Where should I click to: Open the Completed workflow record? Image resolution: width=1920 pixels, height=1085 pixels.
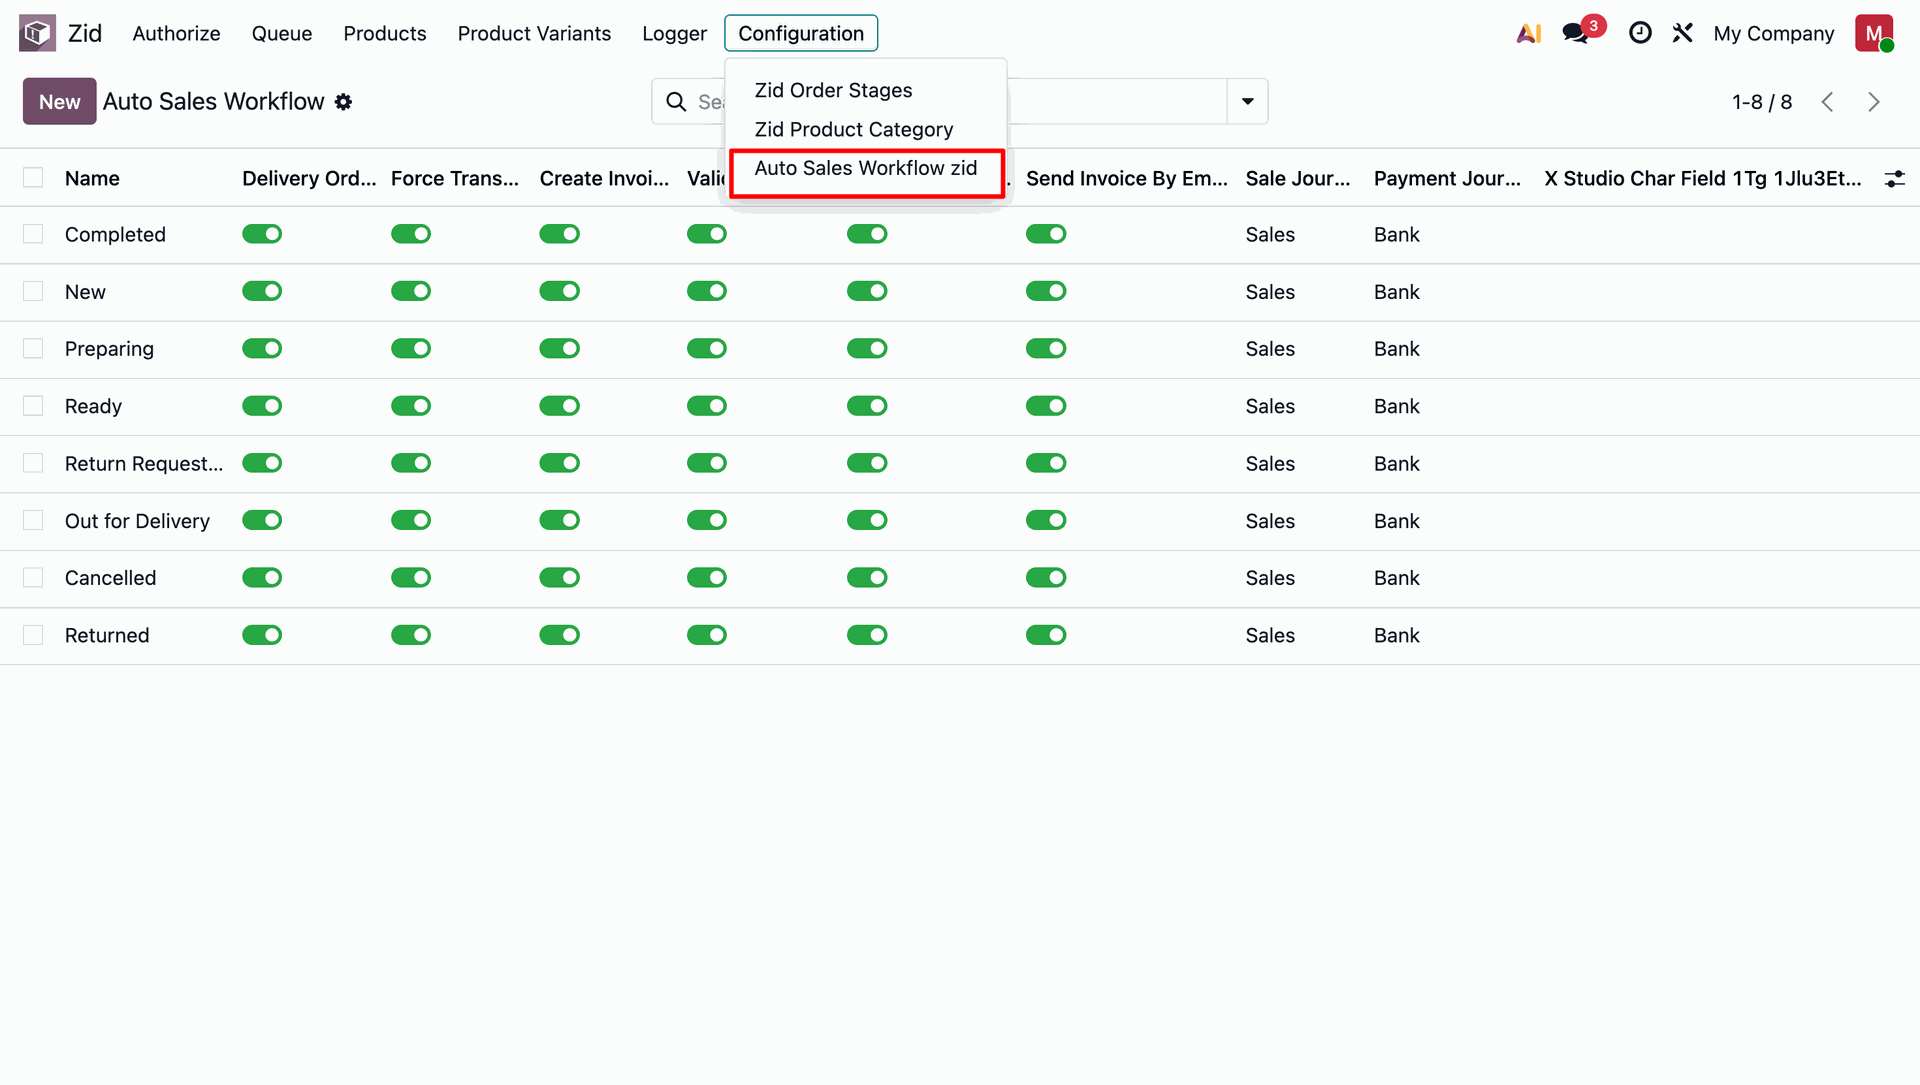(x=115, y=234)
